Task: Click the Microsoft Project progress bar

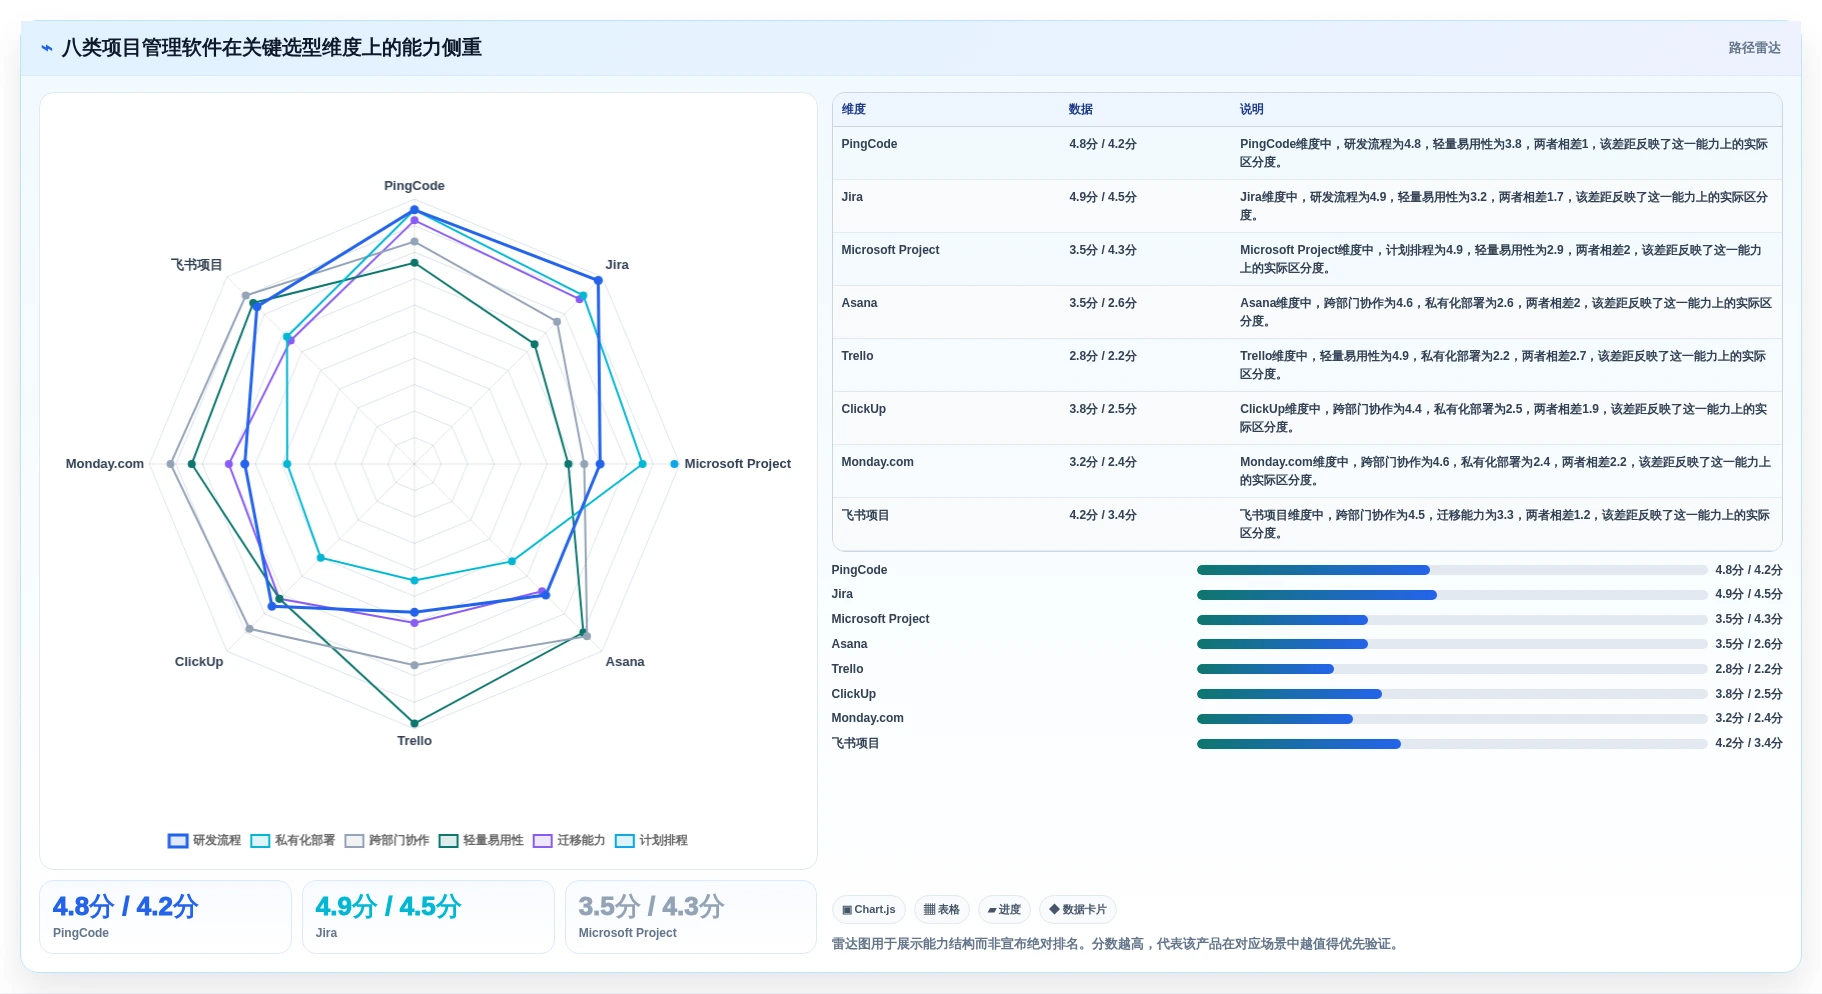Action: [x=1451, y=620]
